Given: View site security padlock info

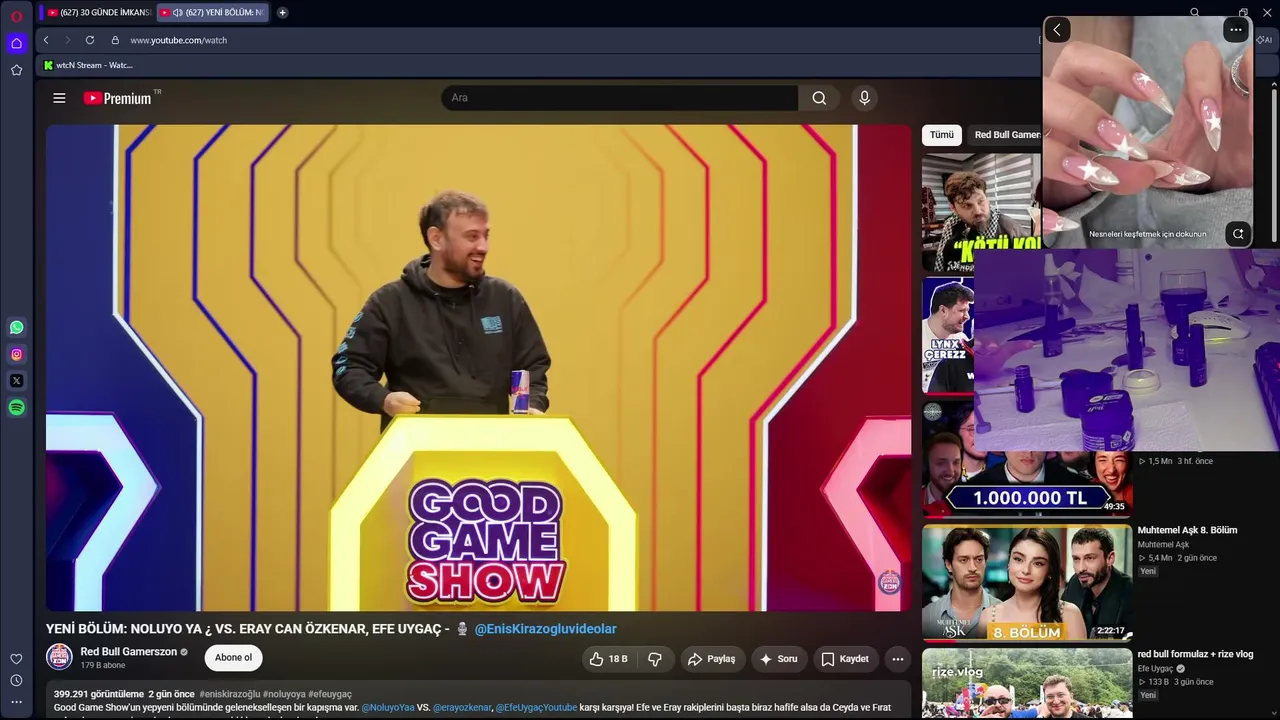Looking at the screenshot, I should pyautogui.click(x=115, y=40).
